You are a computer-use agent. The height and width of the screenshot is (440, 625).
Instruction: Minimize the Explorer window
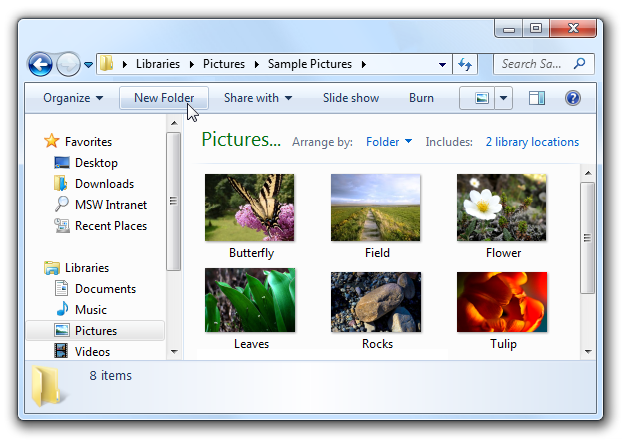pyautogui.click(x=509, y=28)
